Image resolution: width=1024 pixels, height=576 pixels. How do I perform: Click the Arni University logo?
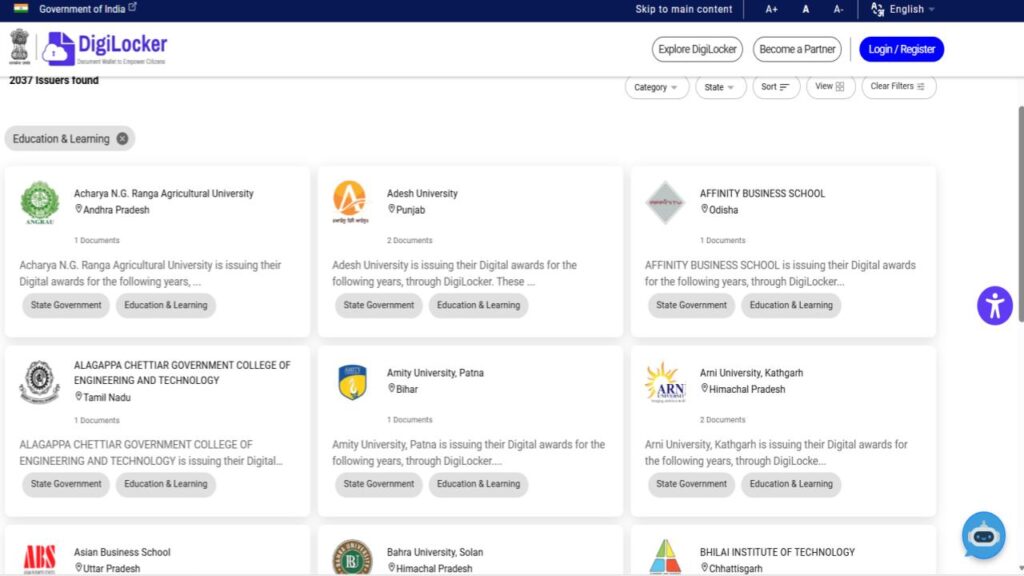665,382
